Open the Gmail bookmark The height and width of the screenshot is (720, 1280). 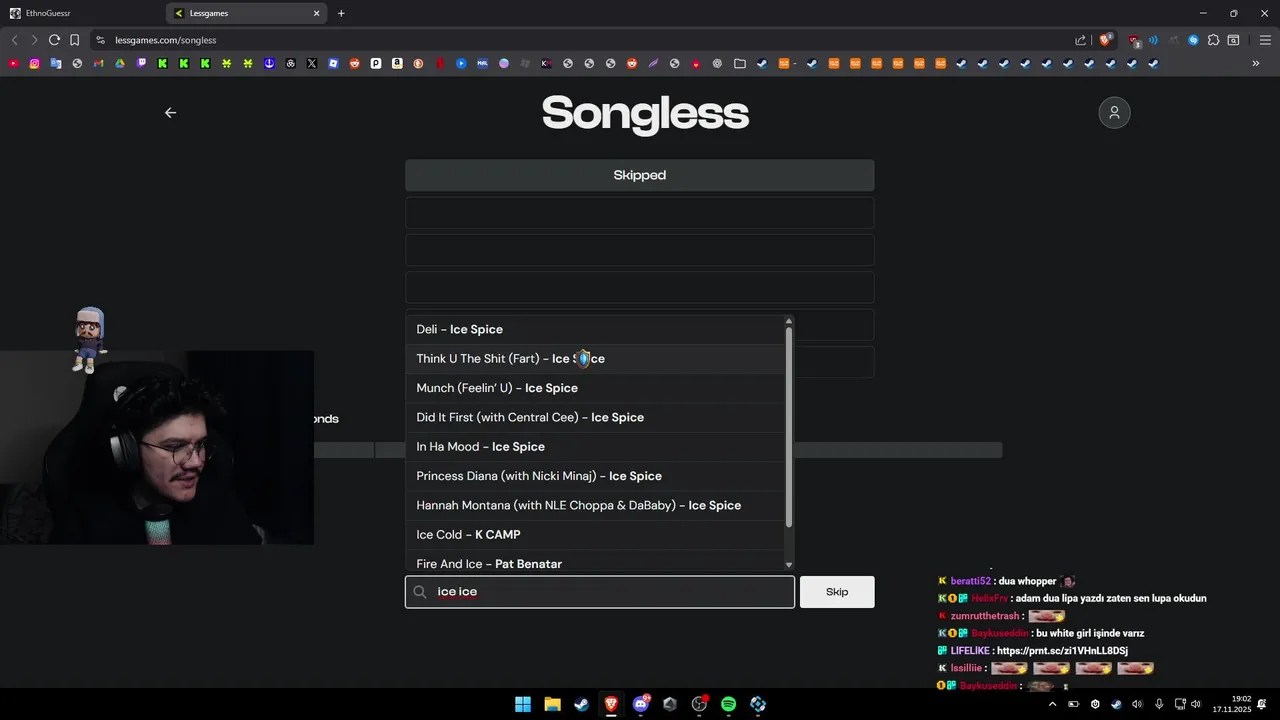click(x=98, y=63)
